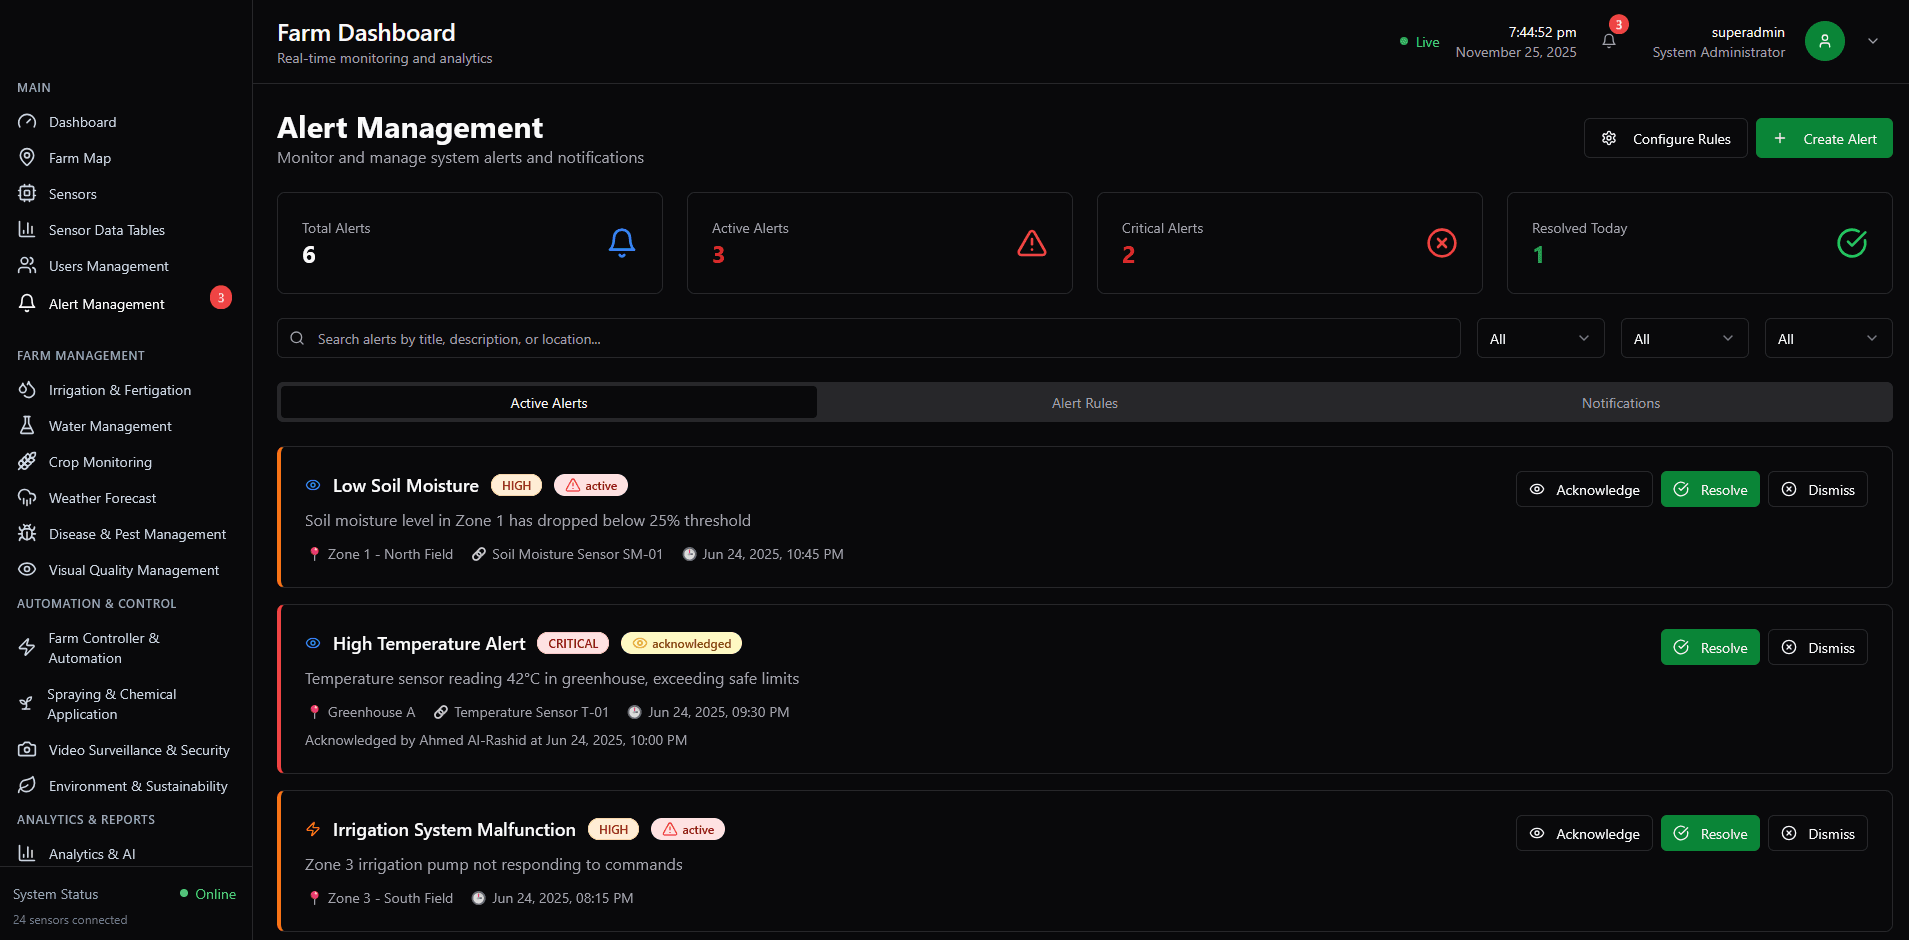This screenshot has height=940, width=1909.
Task: Click the superadmin avatar icon
Action: [1824, 41]
